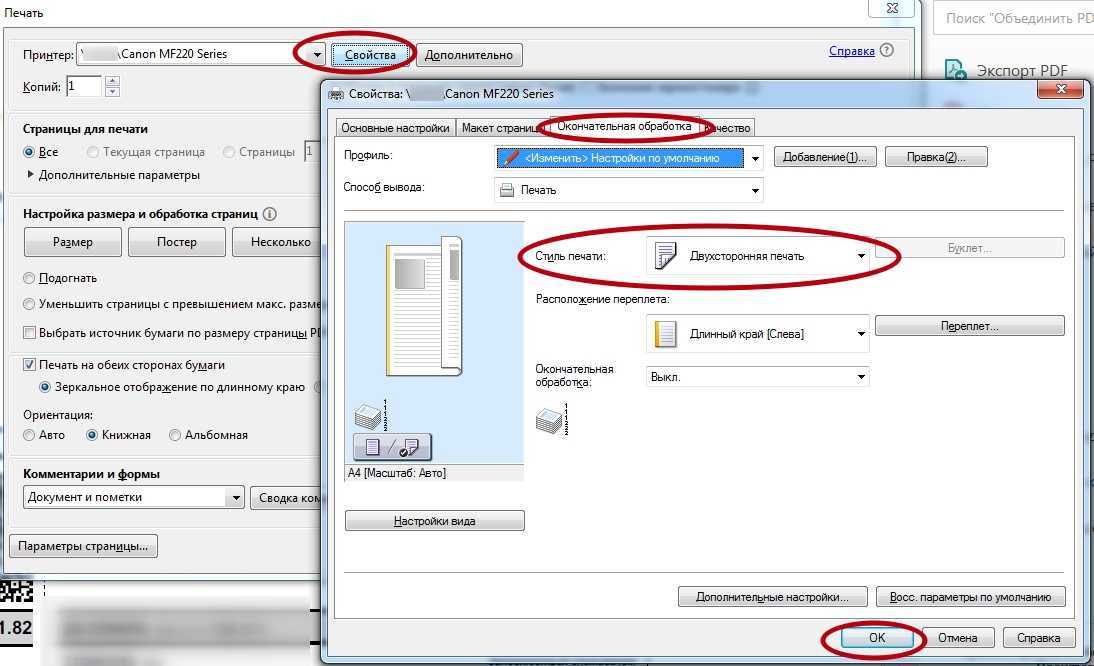Open Расположение переплета dropdown
This screenshot has height=666, width=1094.
click(758, 334)
